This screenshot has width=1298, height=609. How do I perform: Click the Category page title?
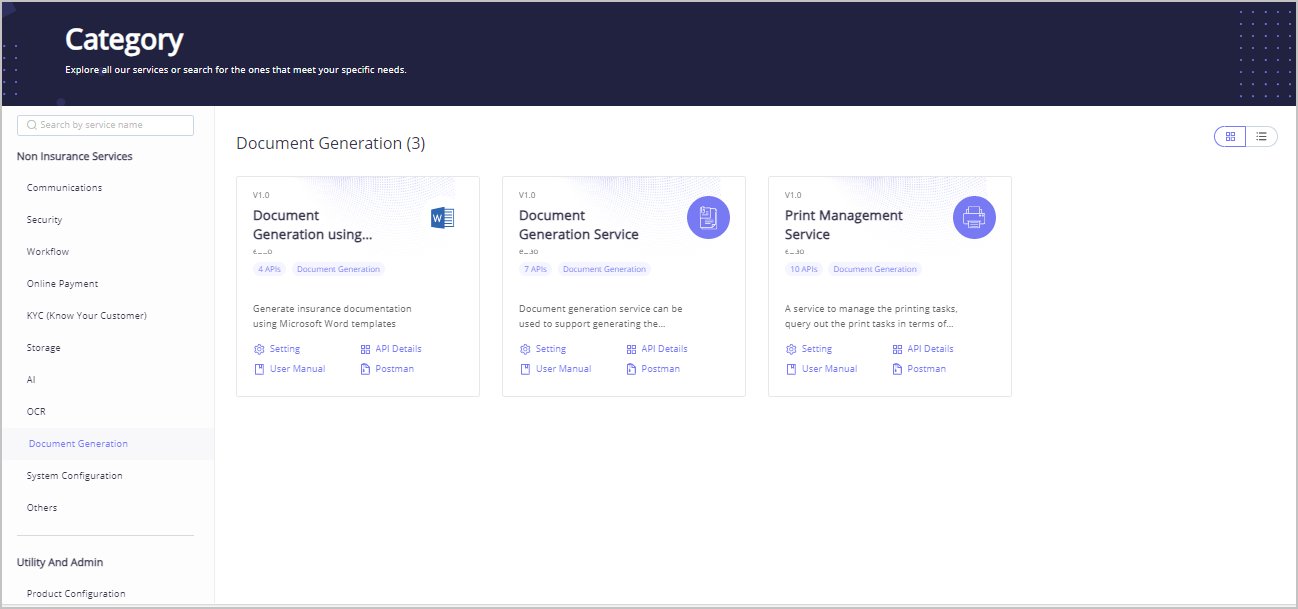coord(124,39)
